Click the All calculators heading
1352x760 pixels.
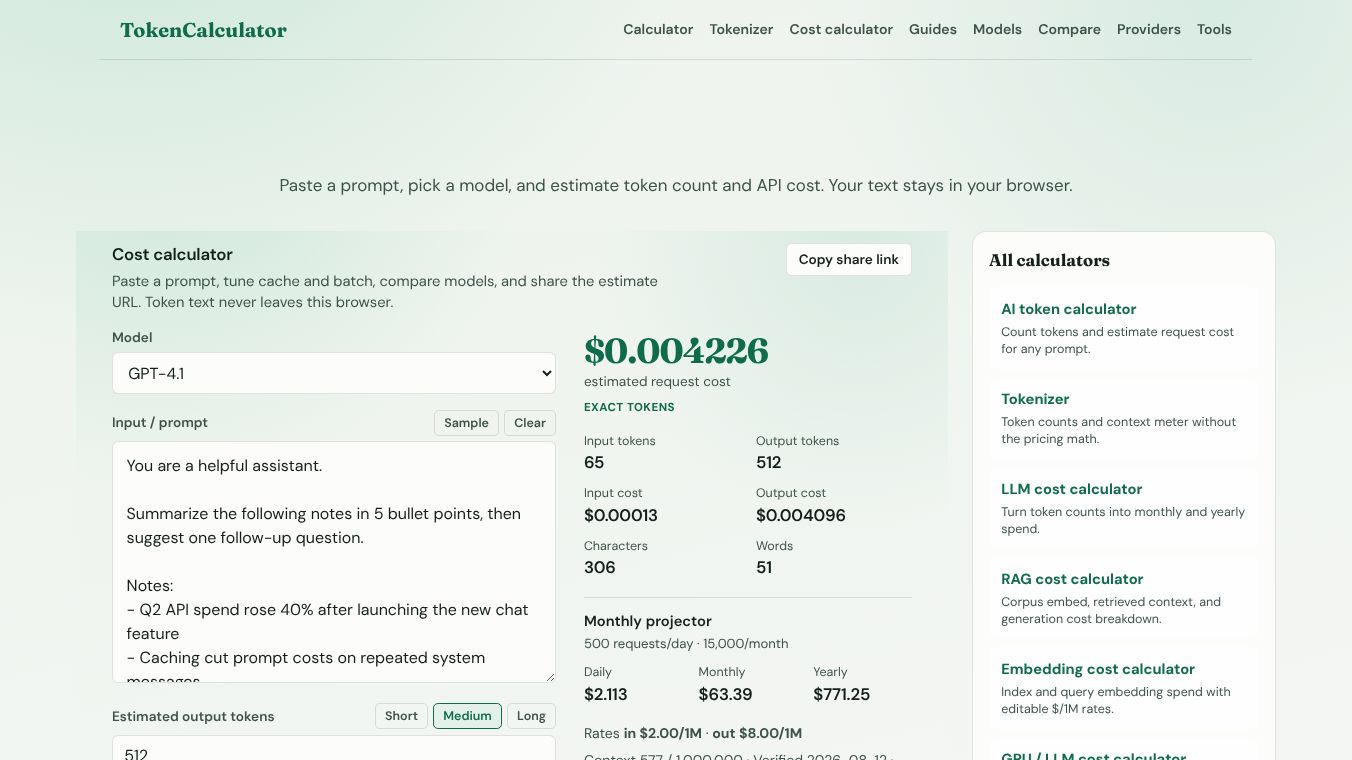click(1049, 260)
